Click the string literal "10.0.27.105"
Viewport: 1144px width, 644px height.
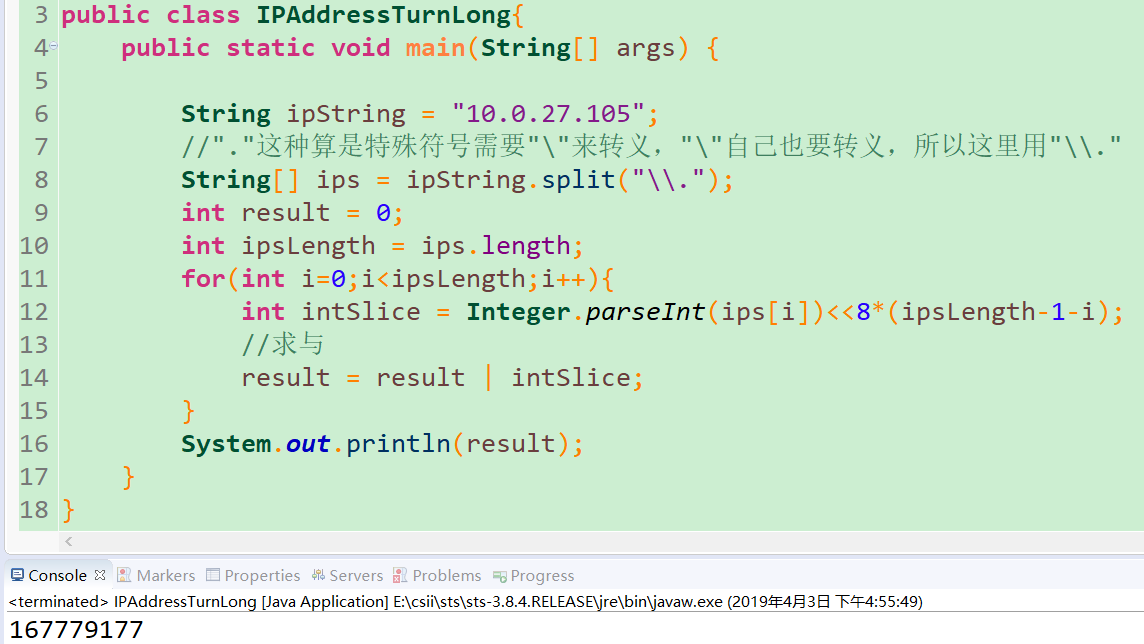click(548, 114)
